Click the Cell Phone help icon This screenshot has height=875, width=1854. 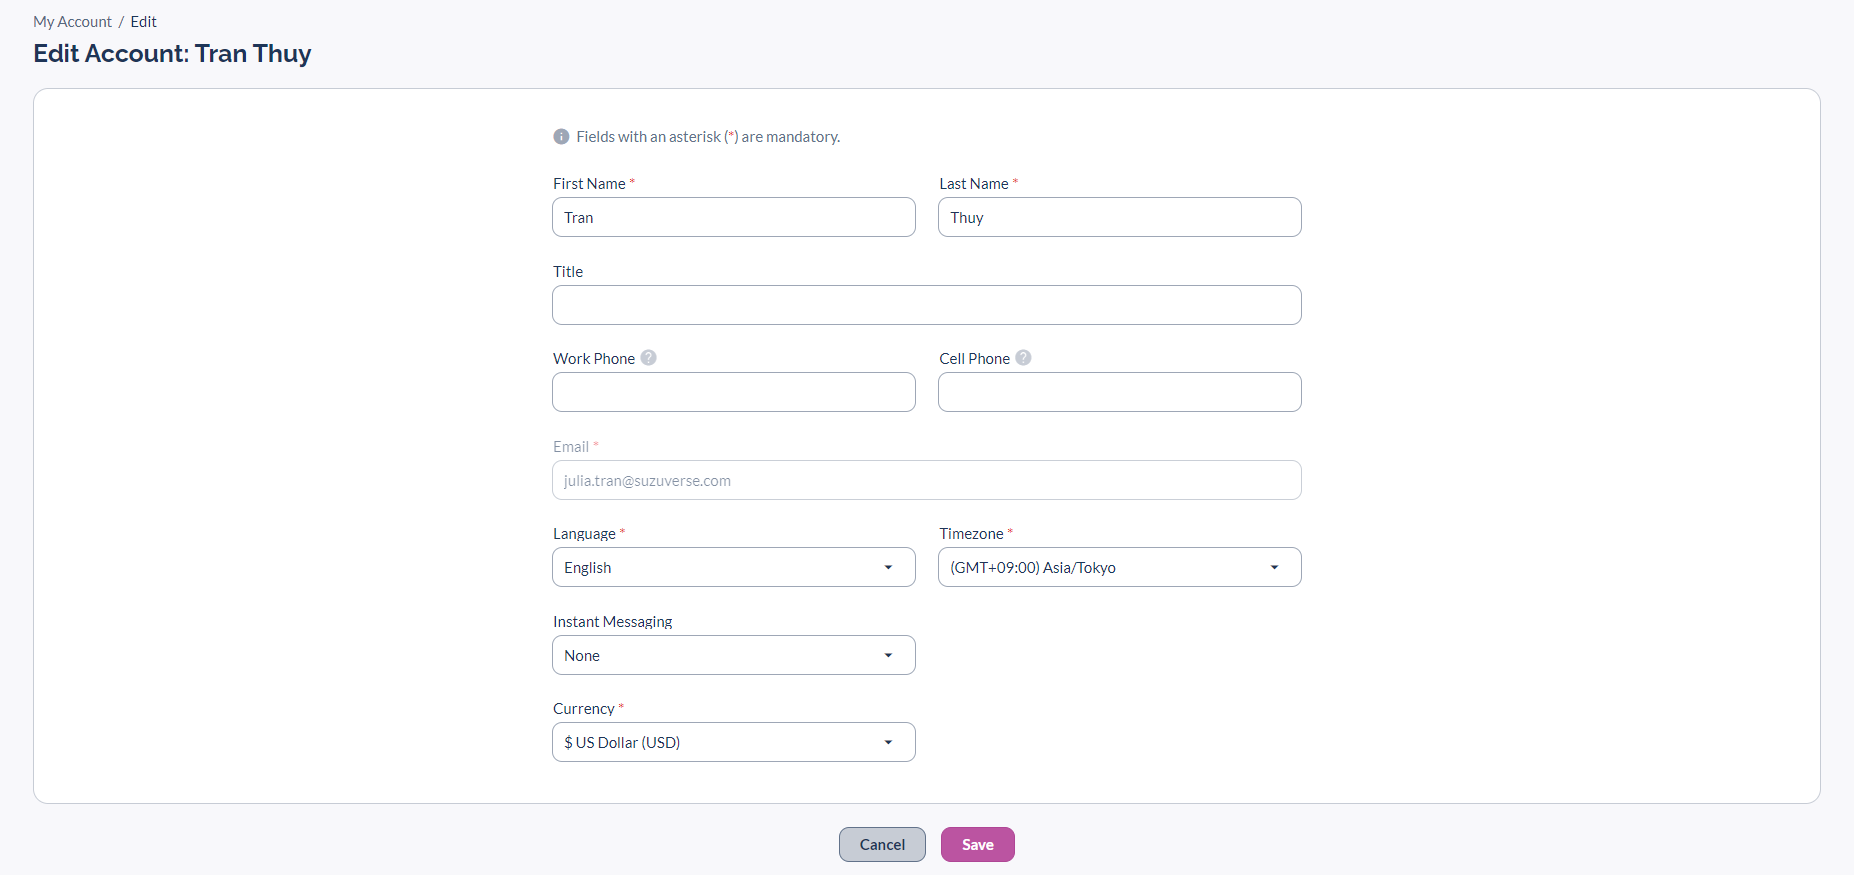1023,358
